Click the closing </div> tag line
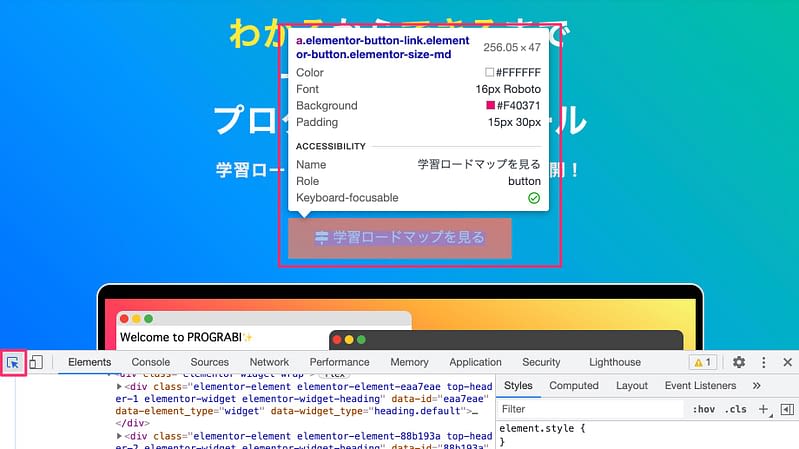Viewport: 799px width, 449px height. pyautogui.click(x=132, y=424)
